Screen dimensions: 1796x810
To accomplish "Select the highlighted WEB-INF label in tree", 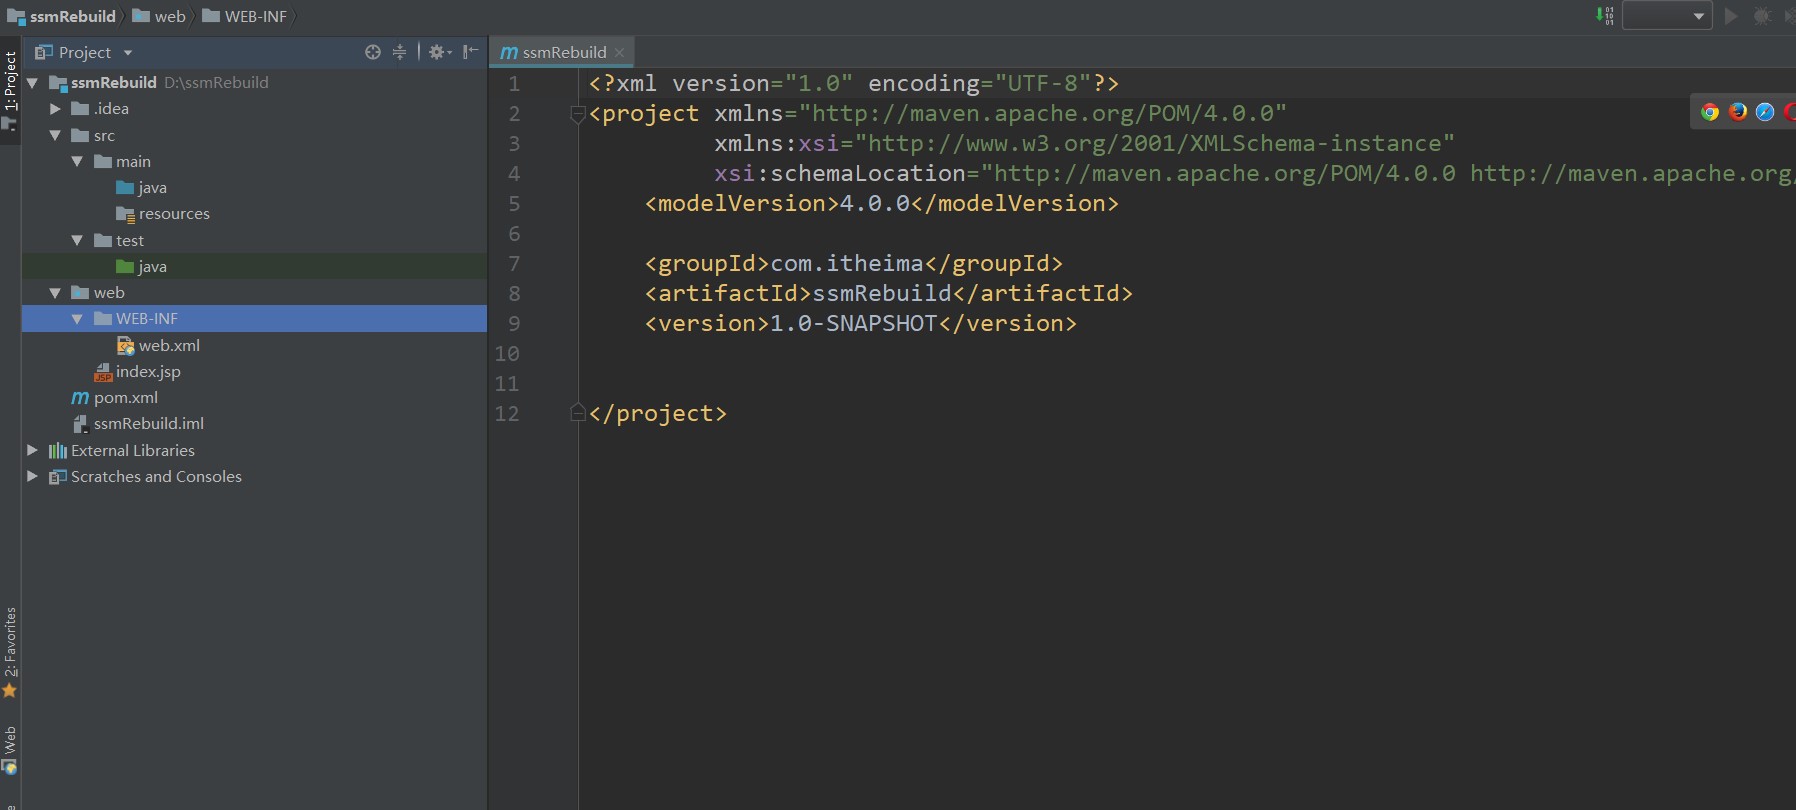I will tap(147, 318).
